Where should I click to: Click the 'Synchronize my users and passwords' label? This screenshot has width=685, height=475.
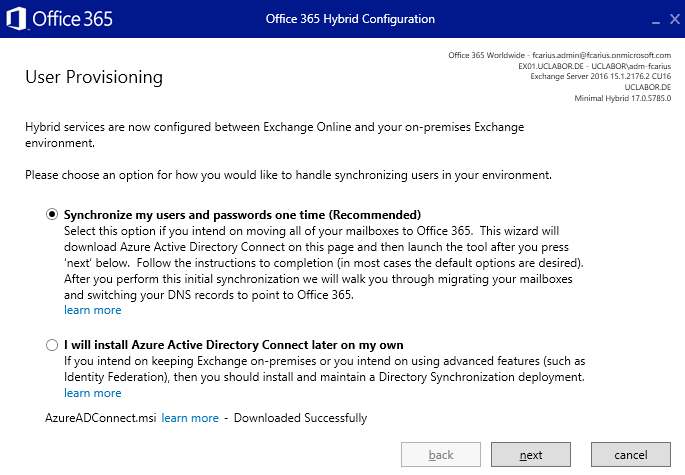tap(242, 215)
